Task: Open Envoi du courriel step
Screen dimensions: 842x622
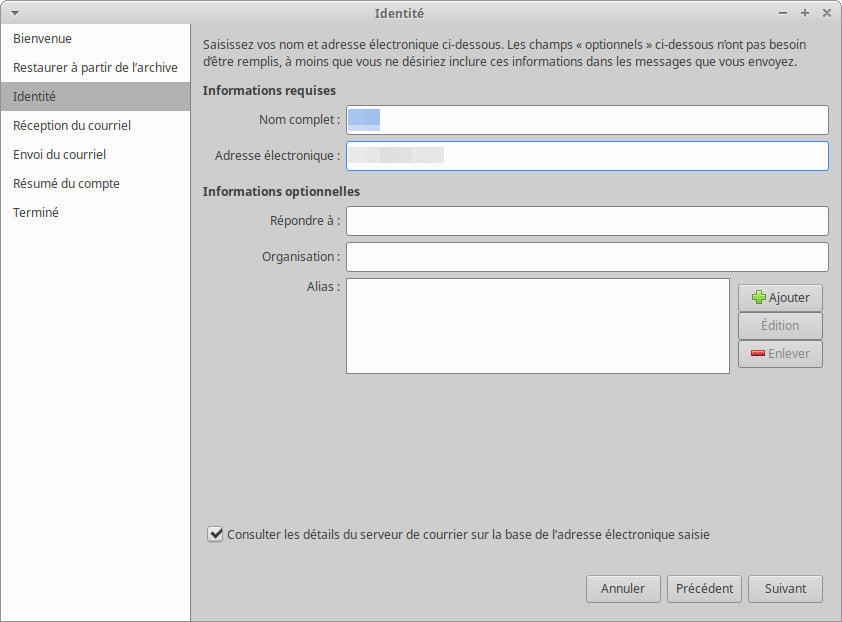Action: tap(59, 155)
